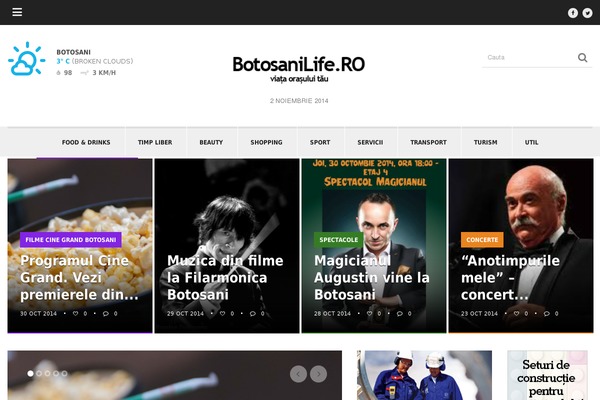Image resolution: width=600 pixels, height=400 pixels.
Task: Open the Food & Drinks menu
Action: click(x=86, y=142)
